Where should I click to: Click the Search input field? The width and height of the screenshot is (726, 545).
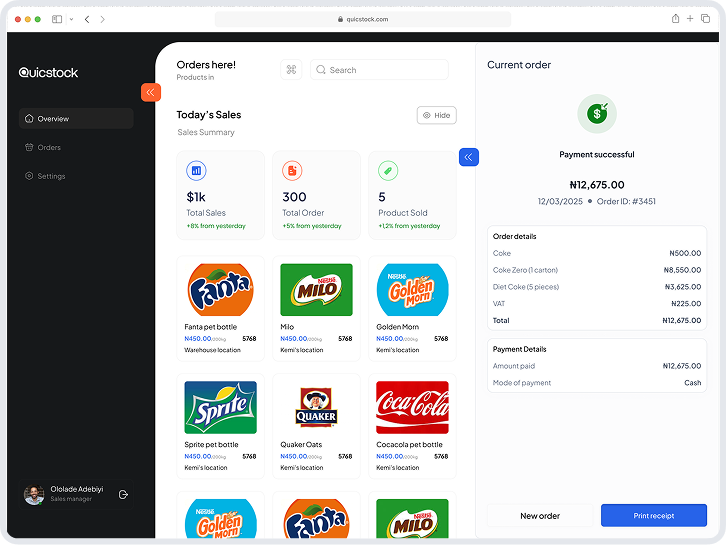379,70
